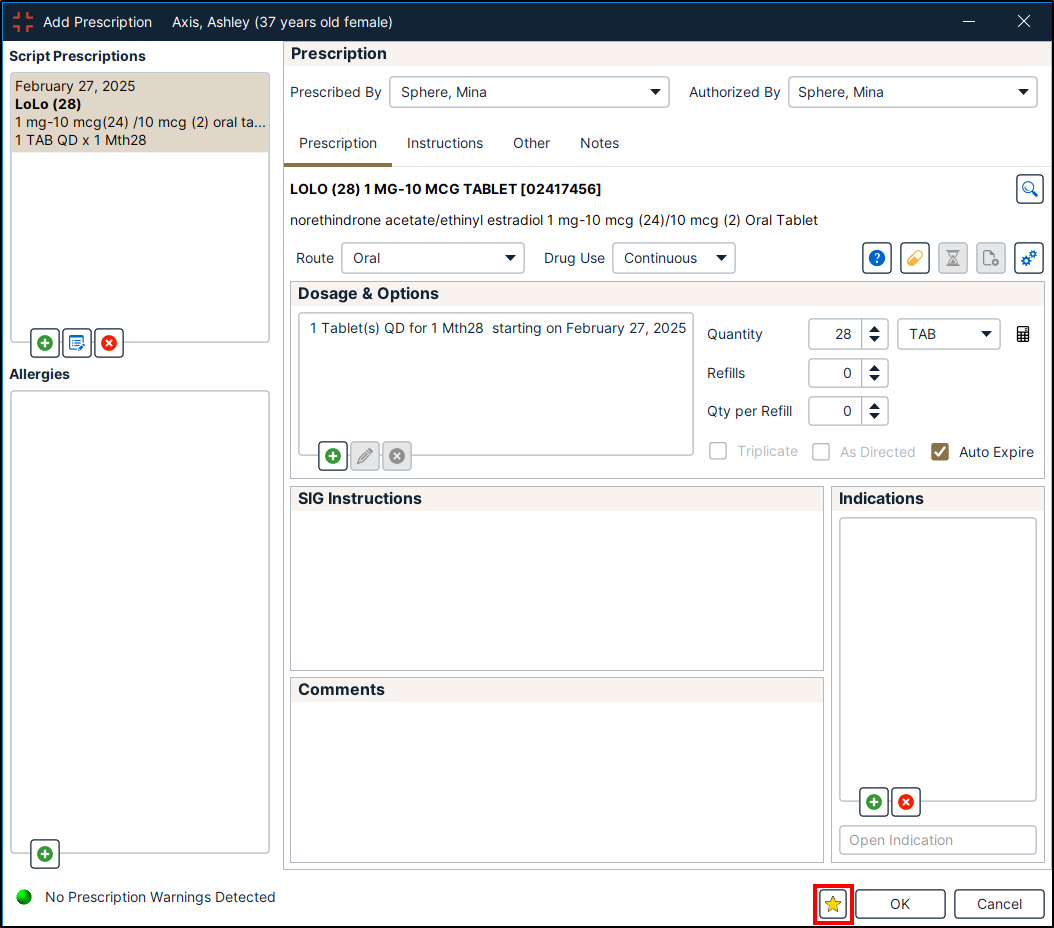1054x928 pixels.
Task: Enable the Triplicate checkbox
Action: click(718, 452)
